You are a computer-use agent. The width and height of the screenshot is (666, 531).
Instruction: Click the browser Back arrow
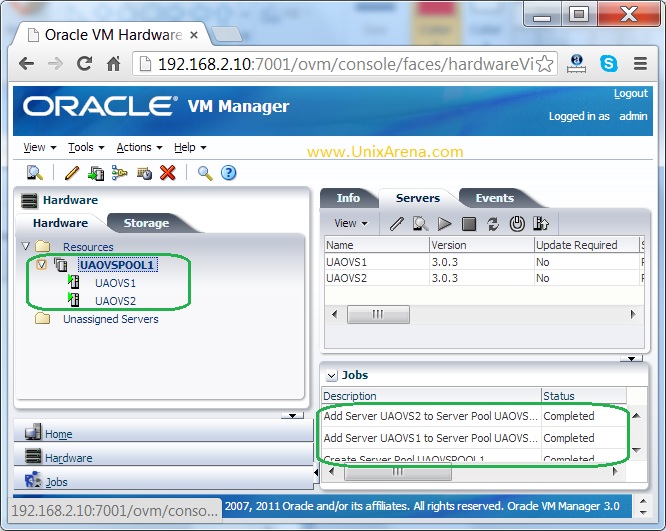[x=27, y=64]
